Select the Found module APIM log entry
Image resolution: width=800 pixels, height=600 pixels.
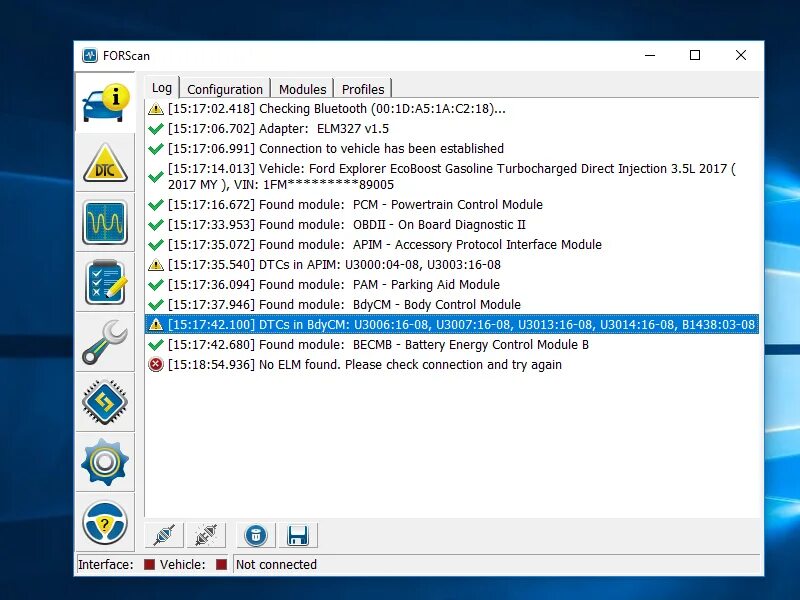(x=452, y=244)
